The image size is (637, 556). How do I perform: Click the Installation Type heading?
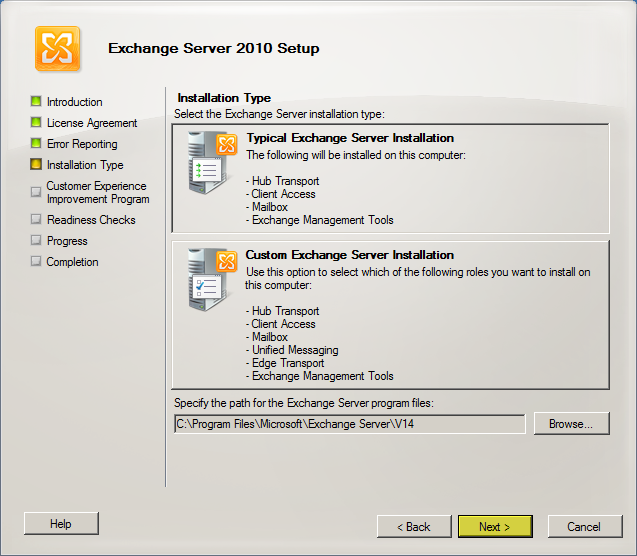(x=224, y=98)
